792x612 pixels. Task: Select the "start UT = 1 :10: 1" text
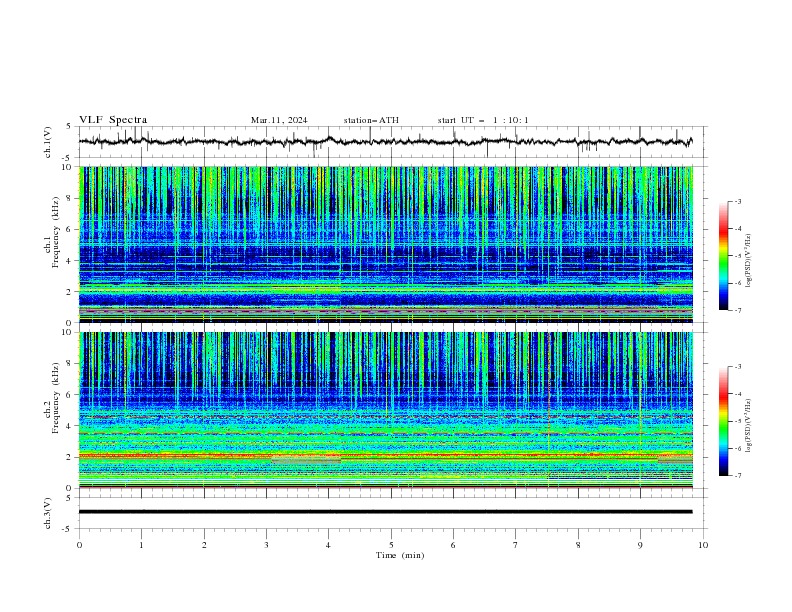(x=483, y=120)
